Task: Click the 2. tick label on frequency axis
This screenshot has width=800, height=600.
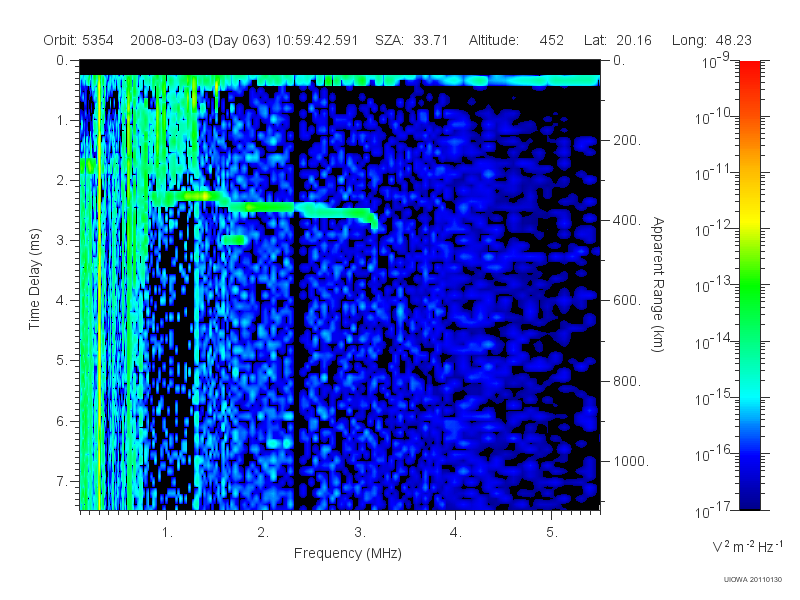Action: [263, 533]
